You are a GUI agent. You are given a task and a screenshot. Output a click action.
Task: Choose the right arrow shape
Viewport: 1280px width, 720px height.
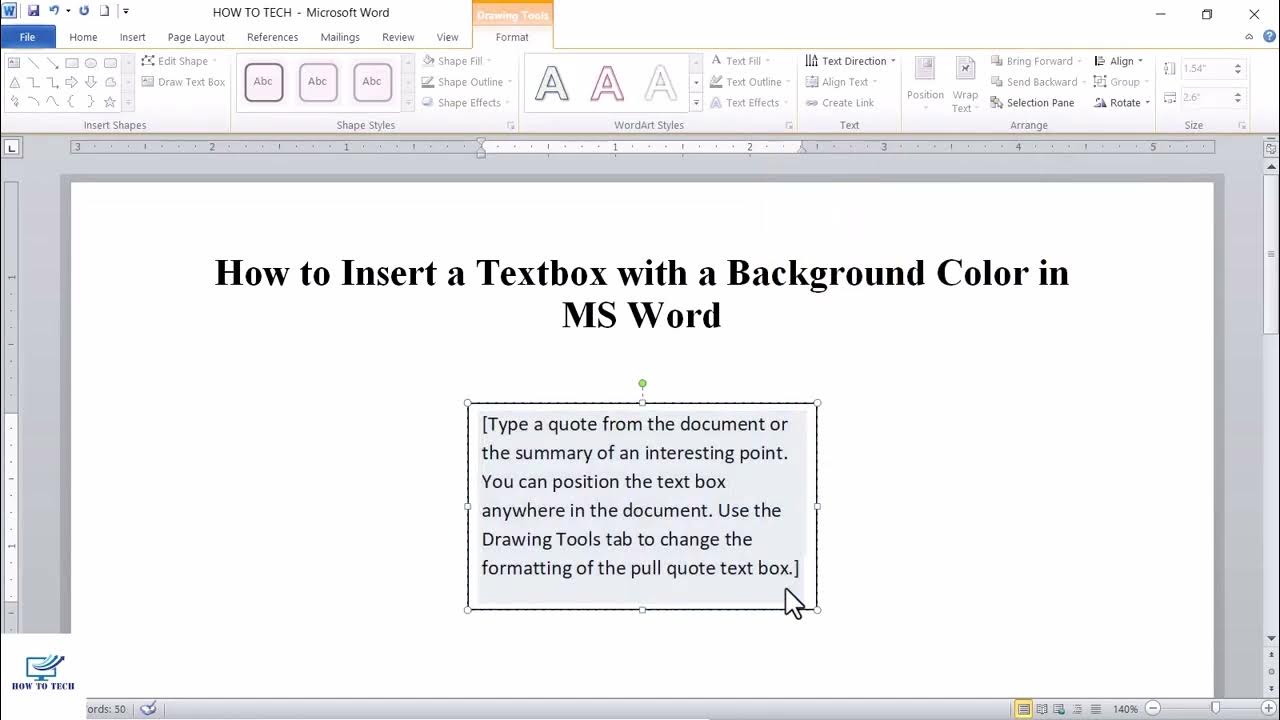[71, 82]
